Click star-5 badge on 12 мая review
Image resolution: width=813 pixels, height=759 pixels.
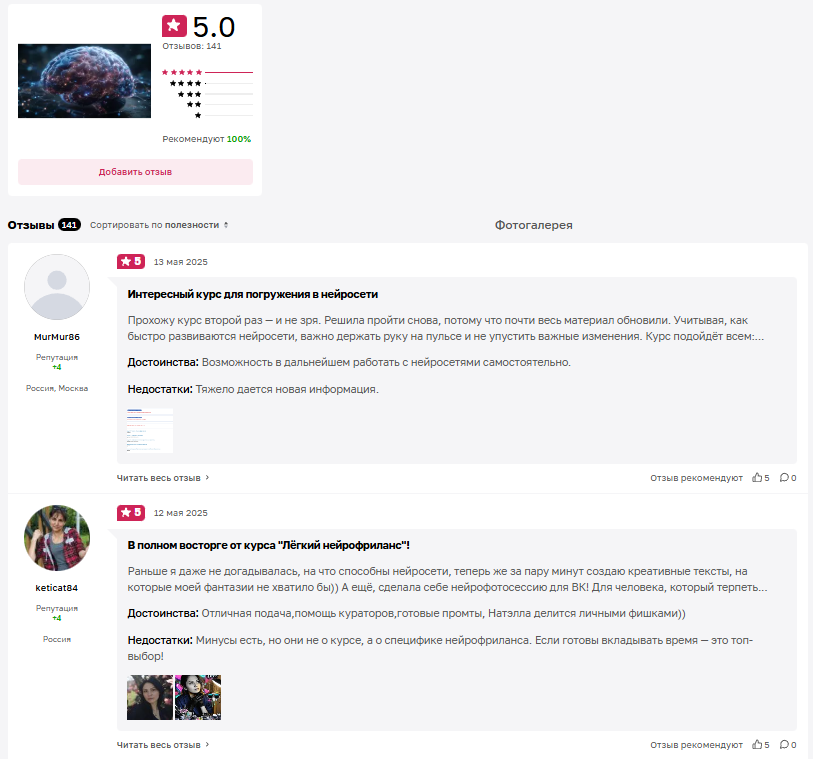[x=131, y=512]
